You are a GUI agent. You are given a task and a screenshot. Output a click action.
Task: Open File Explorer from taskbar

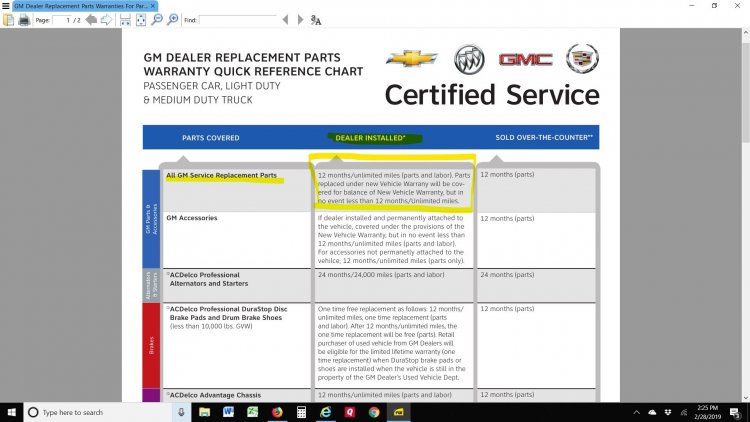(204, 412)
